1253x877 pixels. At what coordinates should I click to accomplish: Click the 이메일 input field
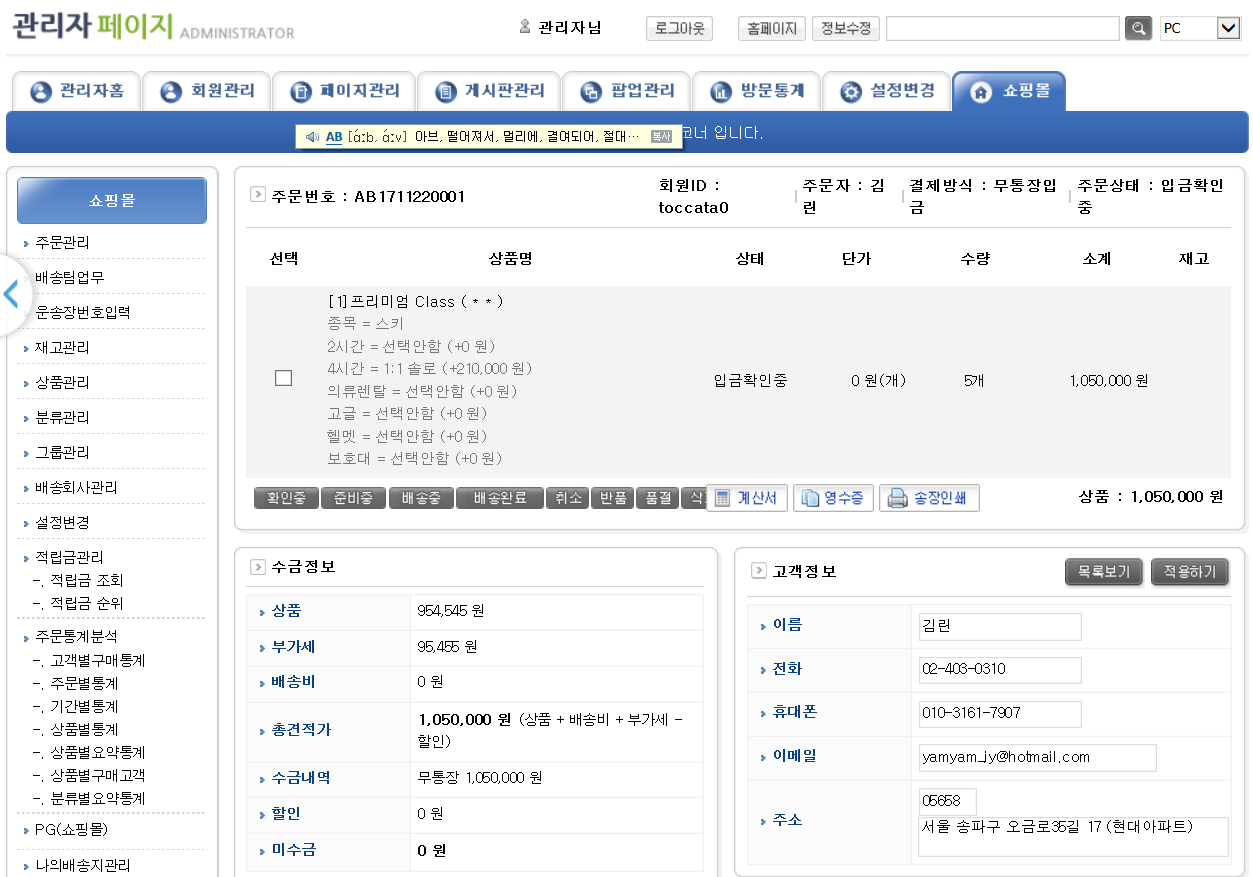point(1037,757)
